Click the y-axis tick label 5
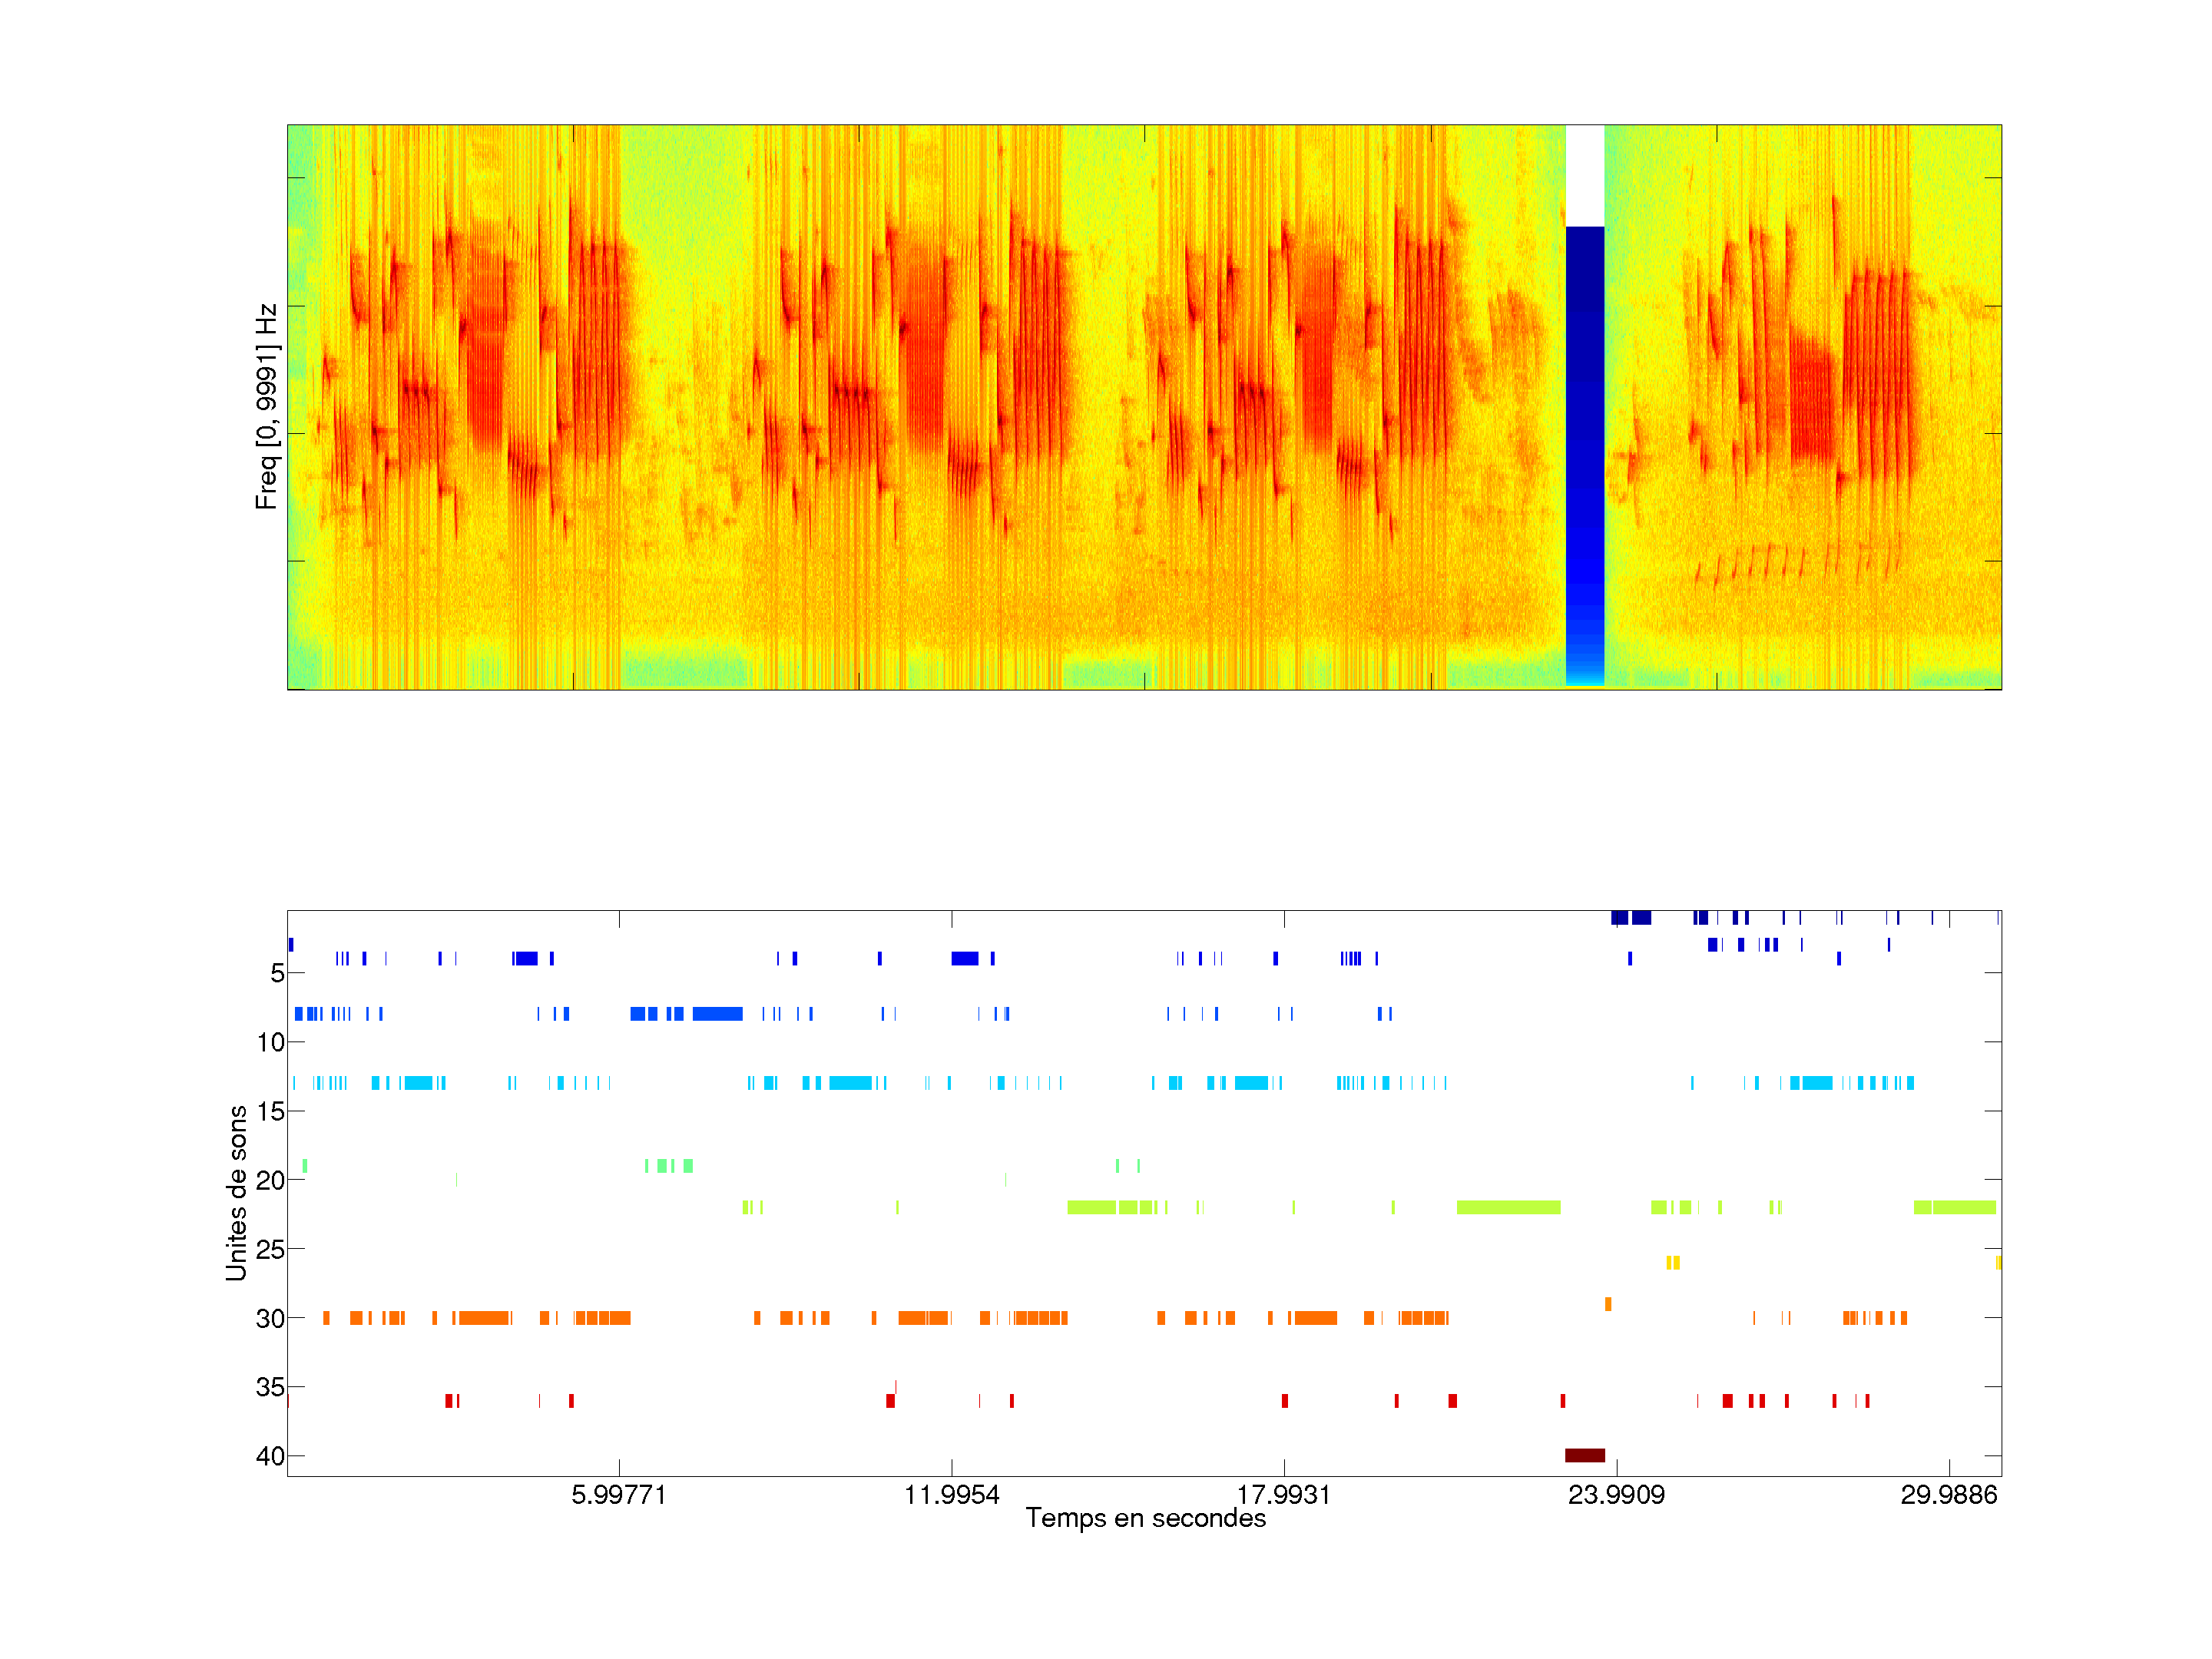Image resolution: width=2212 pixels, height=1659 pixels. pos(277,973)
